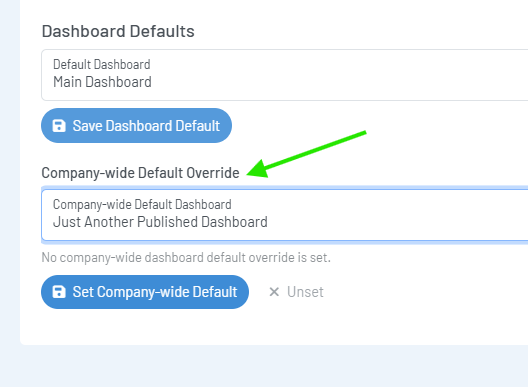Image resolution: width=528 pixels, height=387 pixels.
Task: Click the light blue background below the card
Action: pos(264,367)
